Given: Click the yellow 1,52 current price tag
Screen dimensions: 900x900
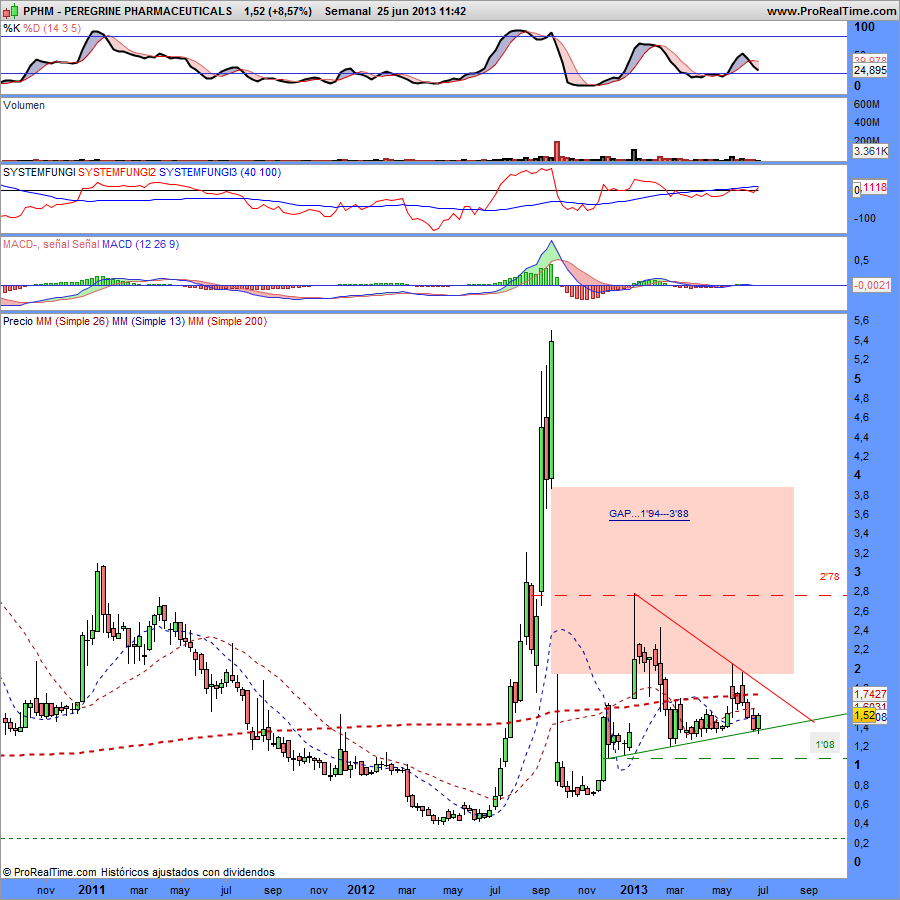Looking at the screenshot, I should point(864,716).
